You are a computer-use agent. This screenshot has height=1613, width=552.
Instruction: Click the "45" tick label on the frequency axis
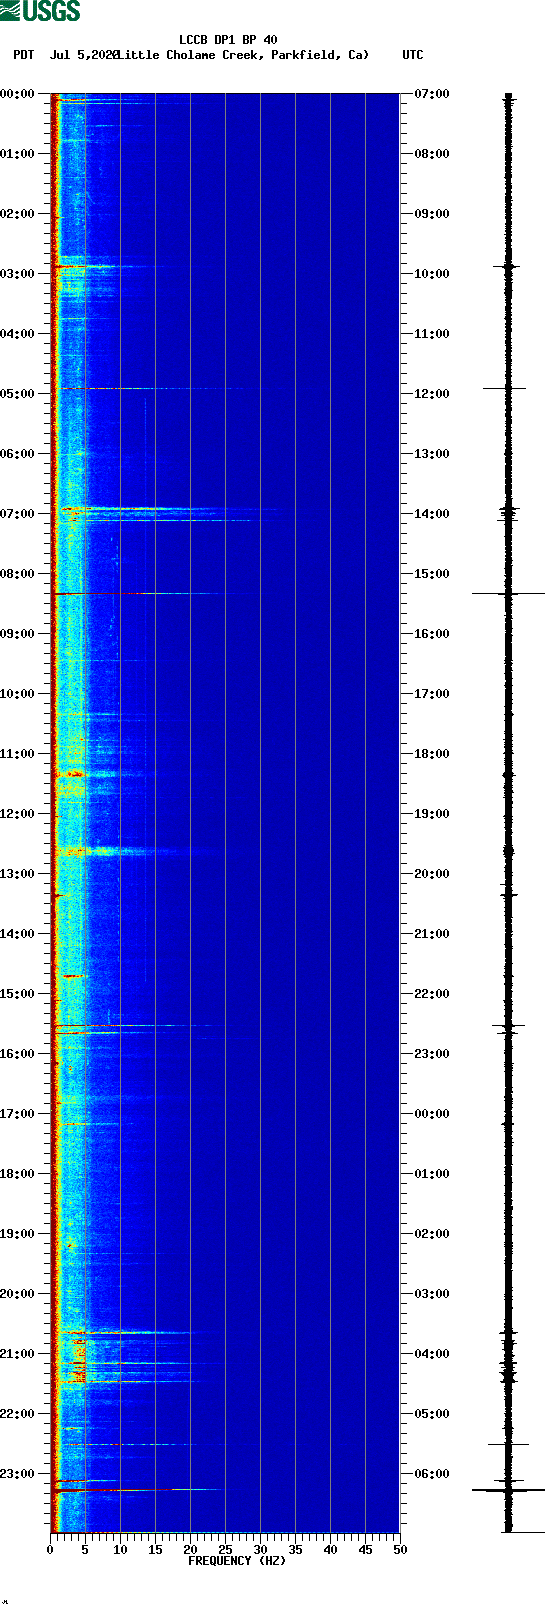(365, 1550)
